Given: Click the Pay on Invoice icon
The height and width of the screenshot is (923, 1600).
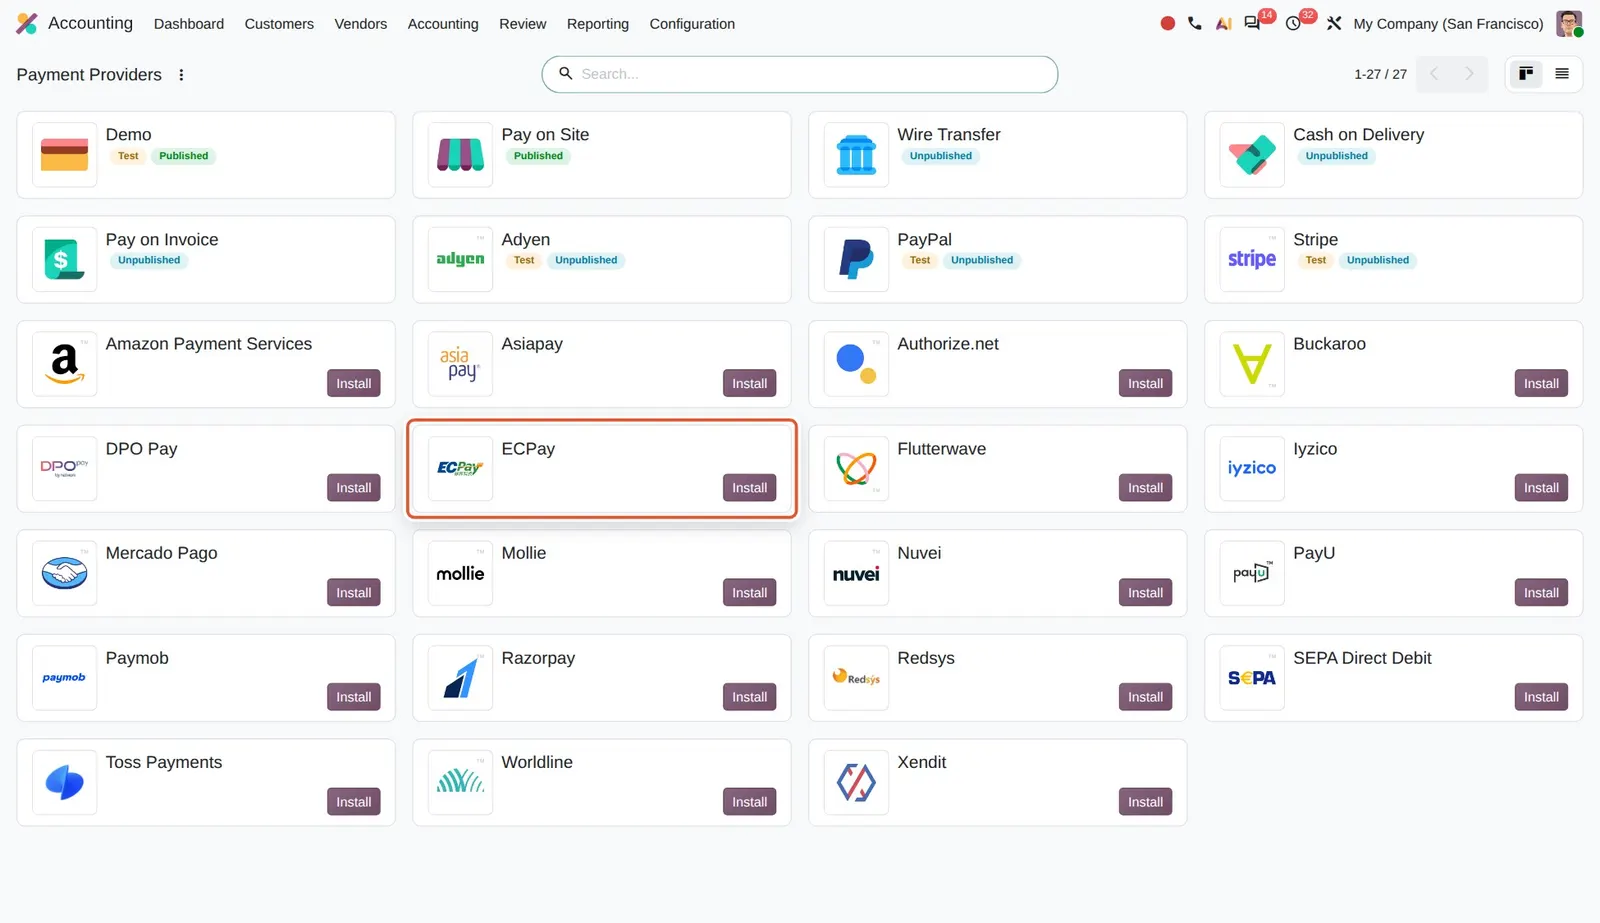Looking at the screenshot, I should [65, 259].
